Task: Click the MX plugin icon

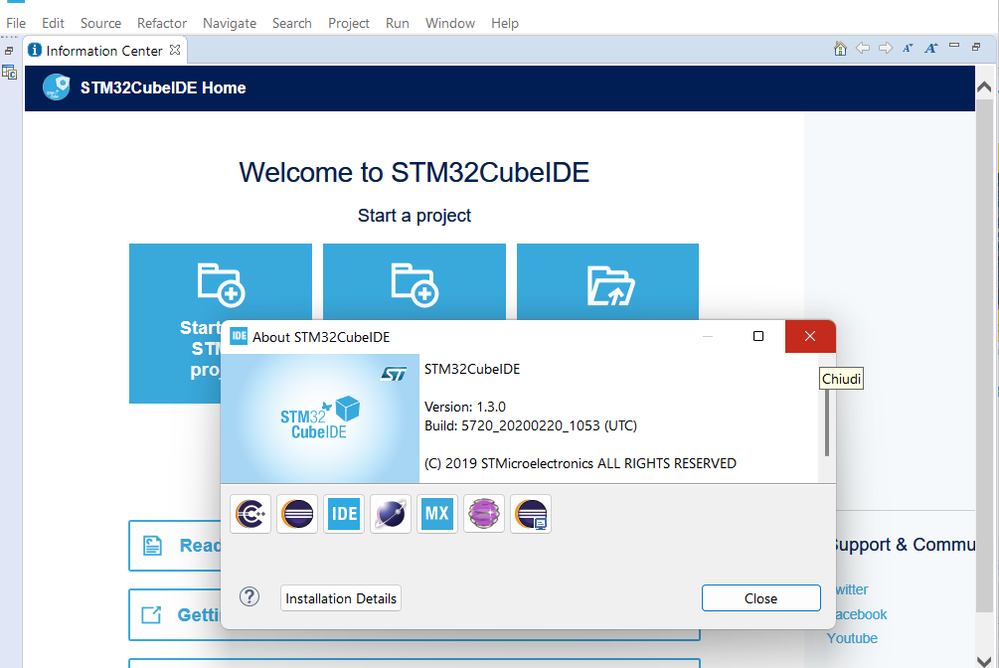Action: point(437,514)
